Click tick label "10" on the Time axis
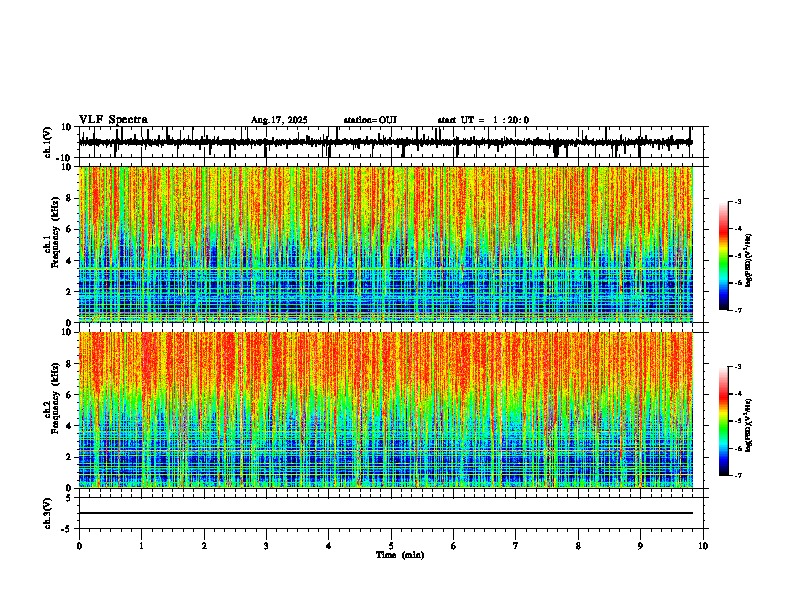 click(703, 546)
